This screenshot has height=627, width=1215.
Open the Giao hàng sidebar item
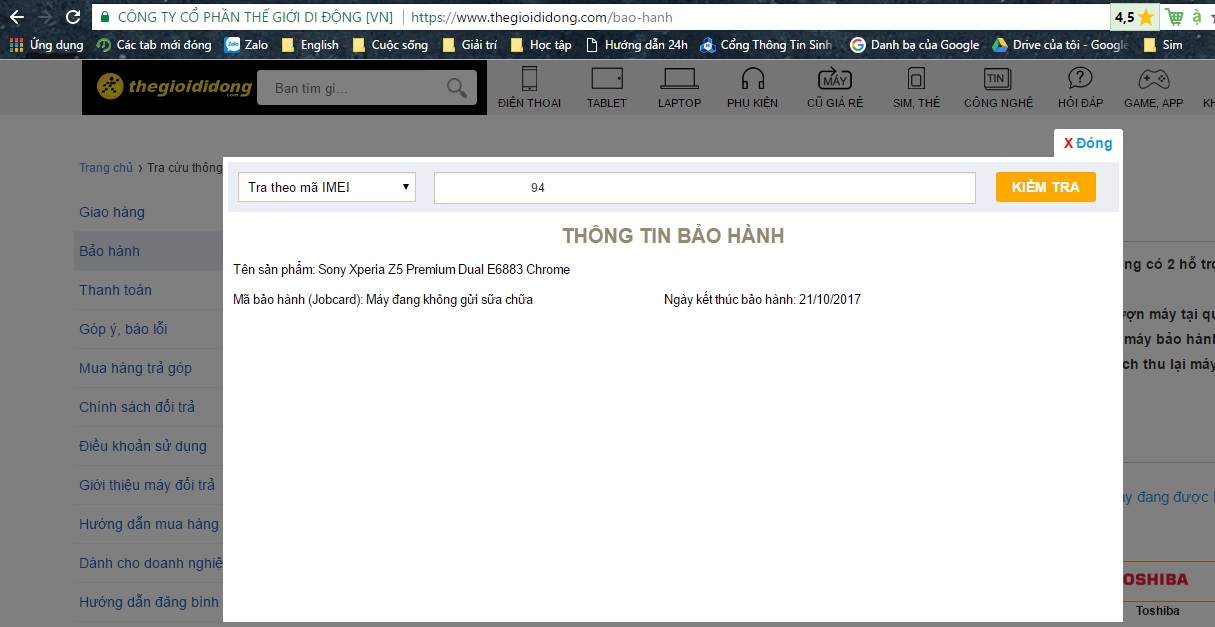pos(112,212)
